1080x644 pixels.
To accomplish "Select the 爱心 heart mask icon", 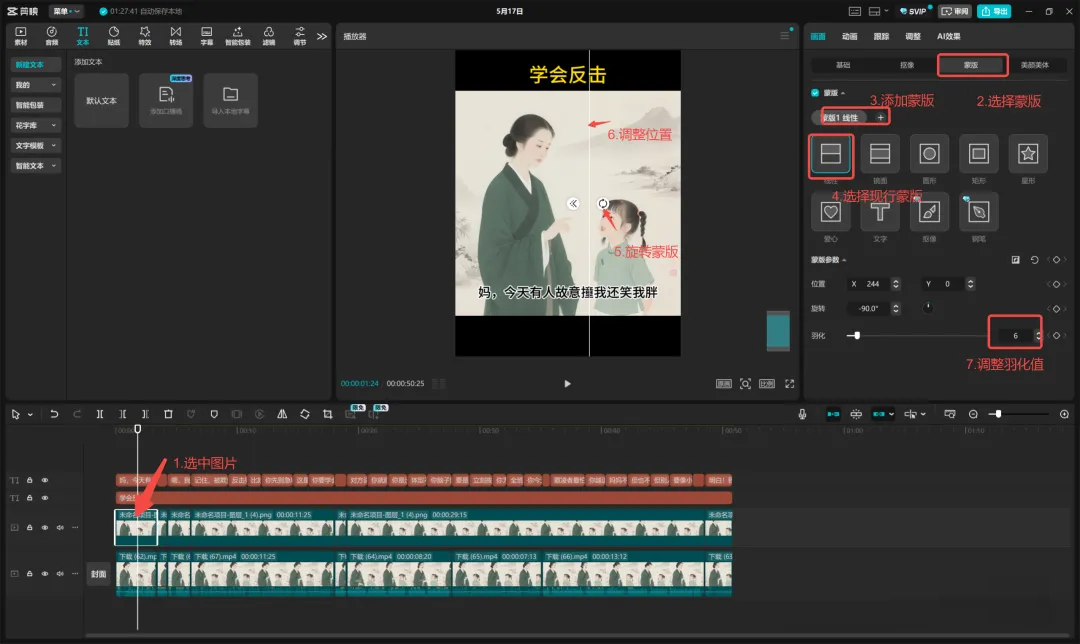I will point(831,212).
